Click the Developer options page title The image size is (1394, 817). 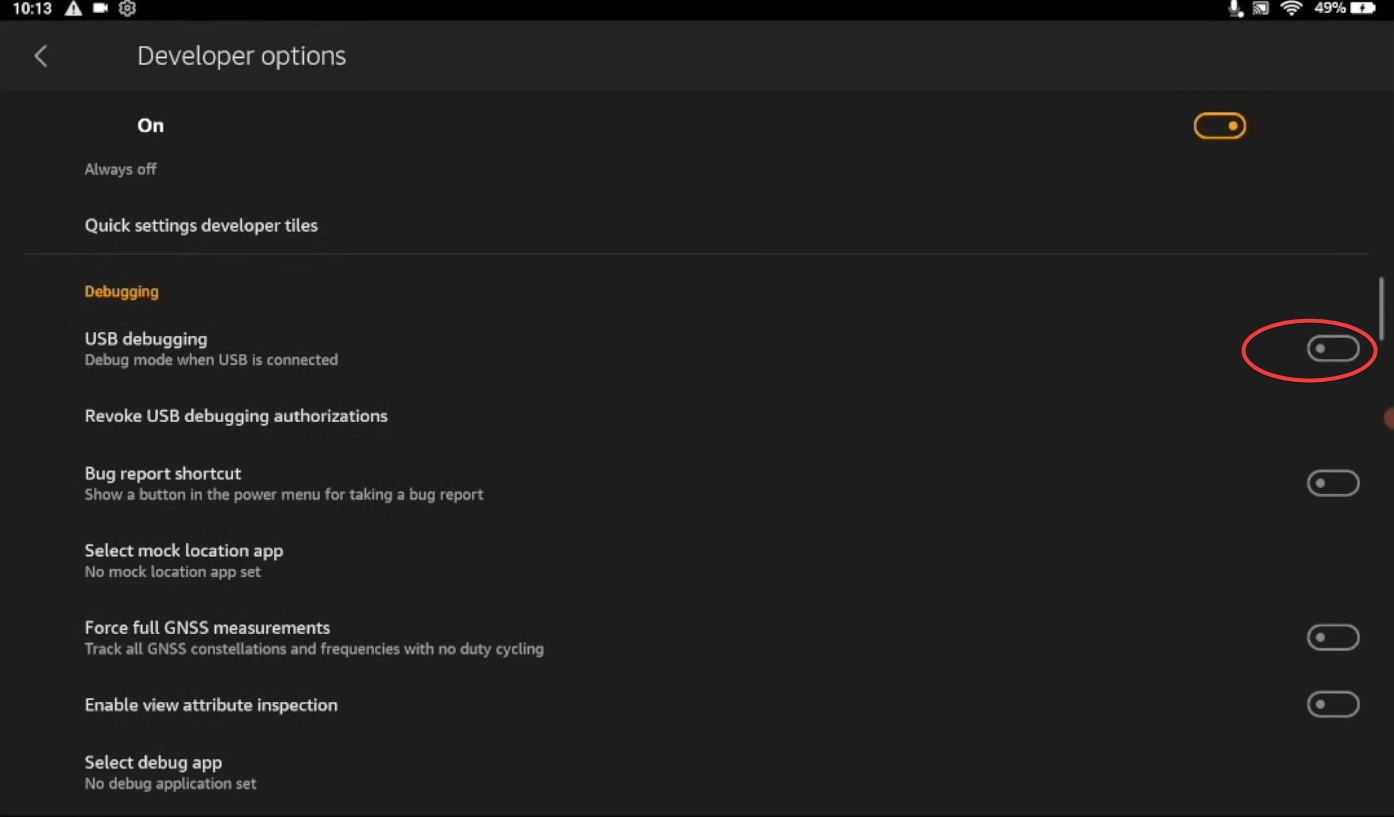click(241, 56)
